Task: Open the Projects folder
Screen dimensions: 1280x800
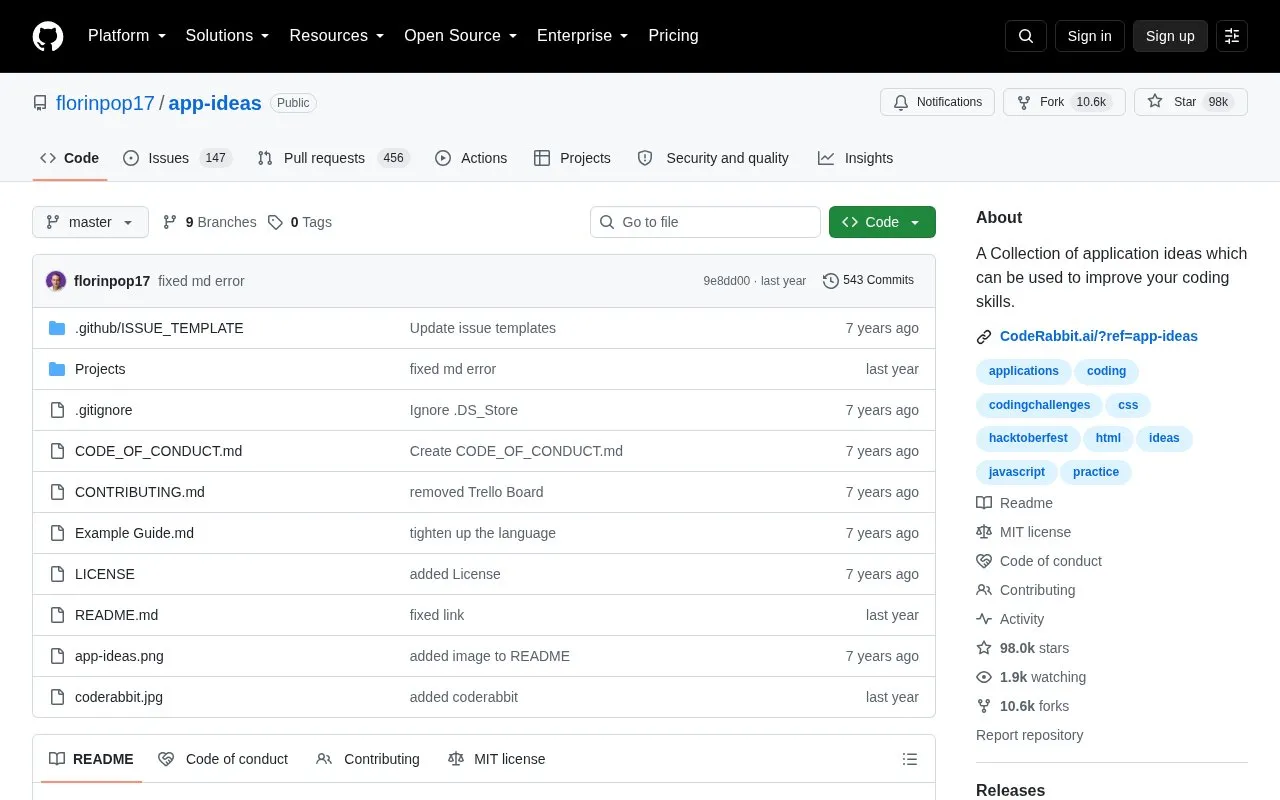Action: coord(100,369)
